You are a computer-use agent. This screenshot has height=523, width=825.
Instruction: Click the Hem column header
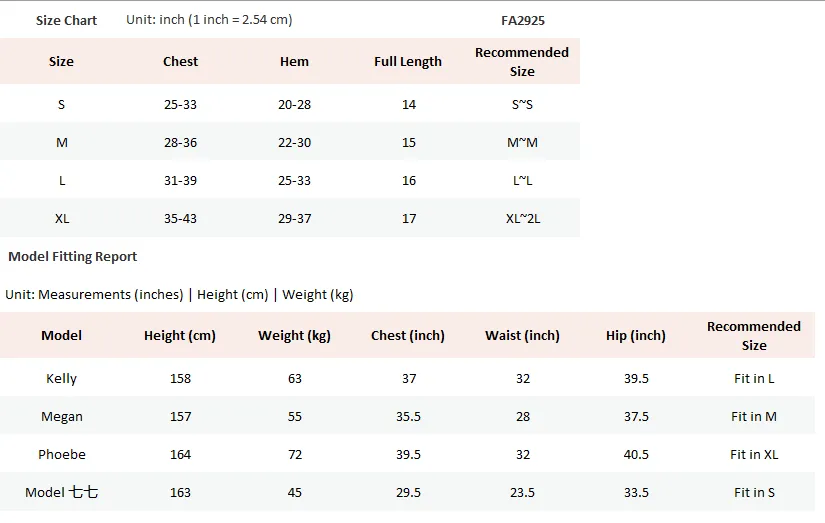(294, 62)
